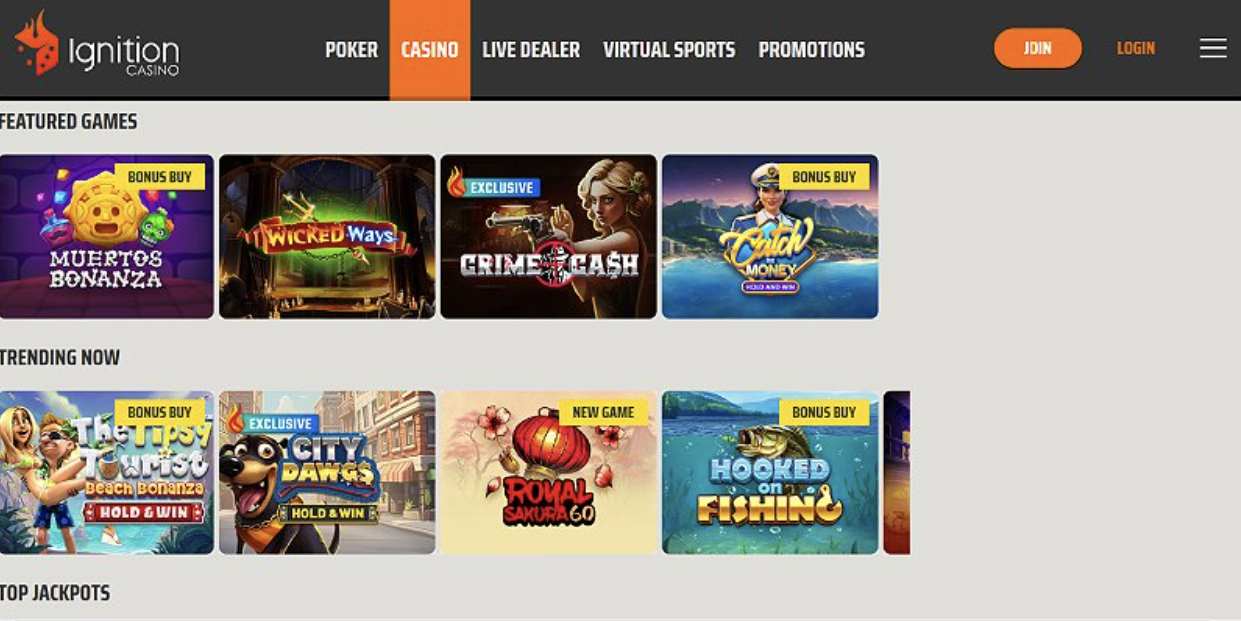Launch the Wicked Ways game

[x=327, y=236]
